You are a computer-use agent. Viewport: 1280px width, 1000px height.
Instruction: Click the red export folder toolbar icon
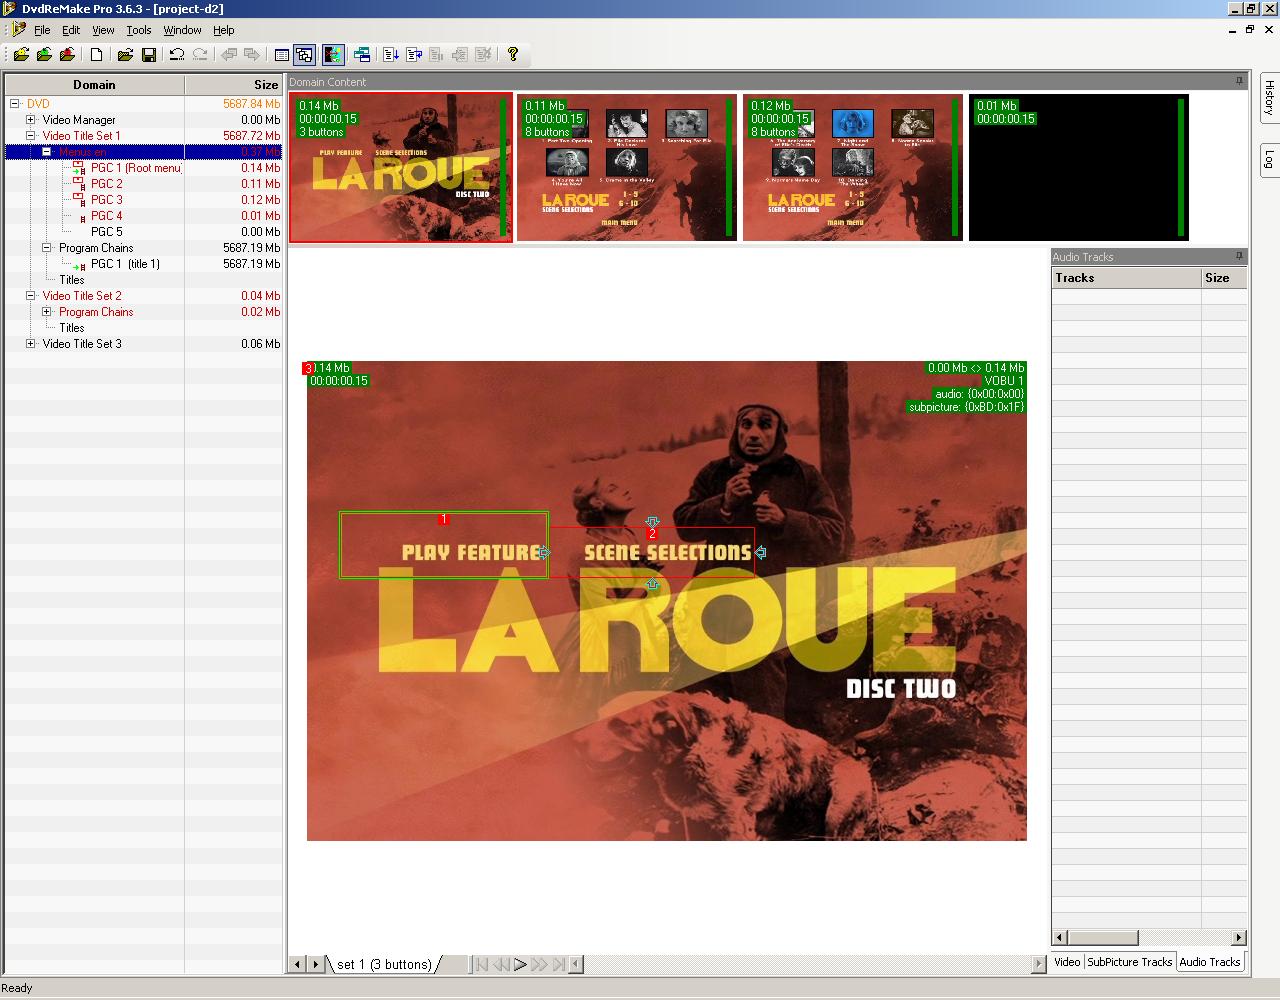[68, 55]
